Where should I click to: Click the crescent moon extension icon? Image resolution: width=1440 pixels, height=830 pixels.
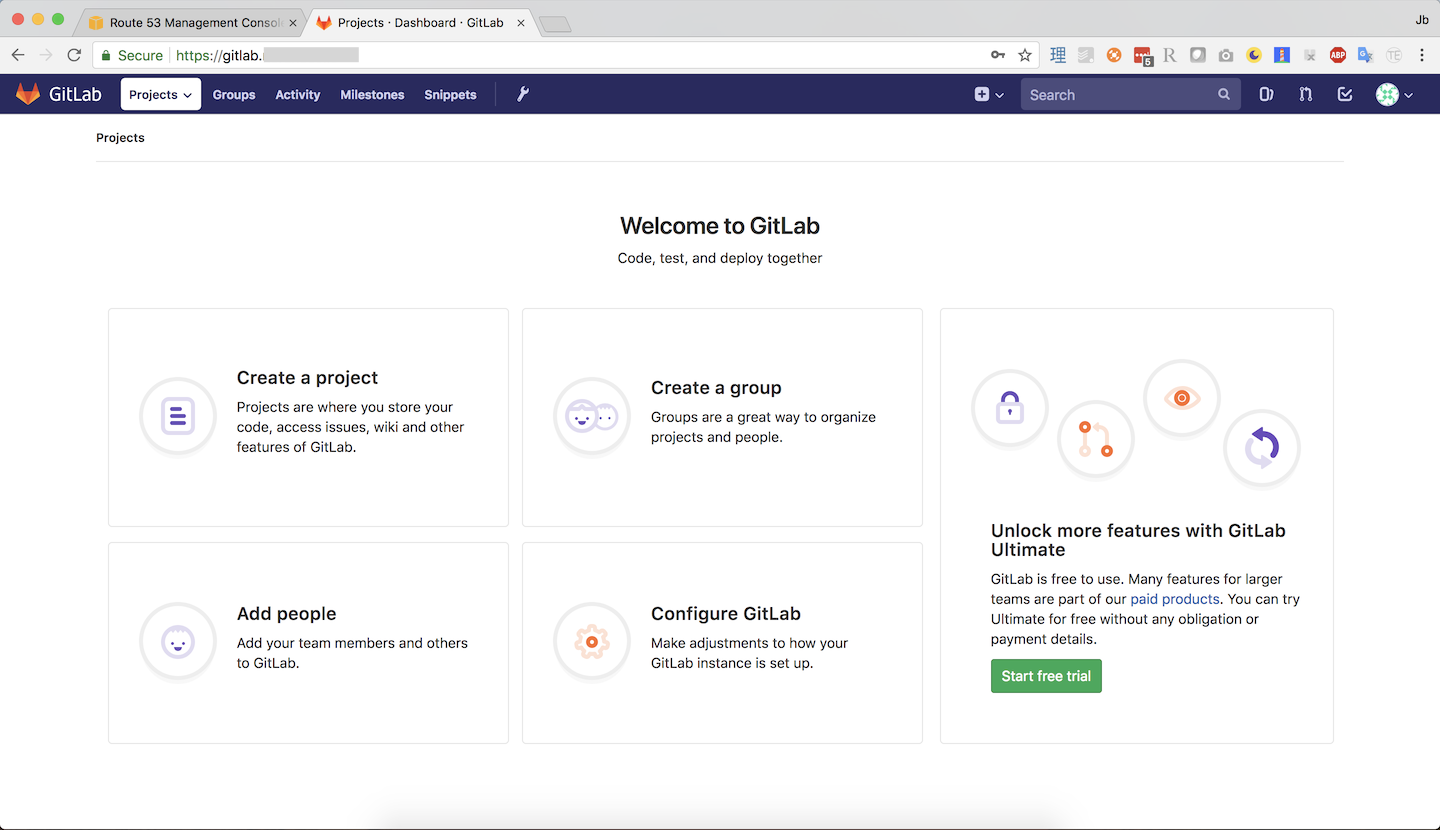coord(1254,56)
